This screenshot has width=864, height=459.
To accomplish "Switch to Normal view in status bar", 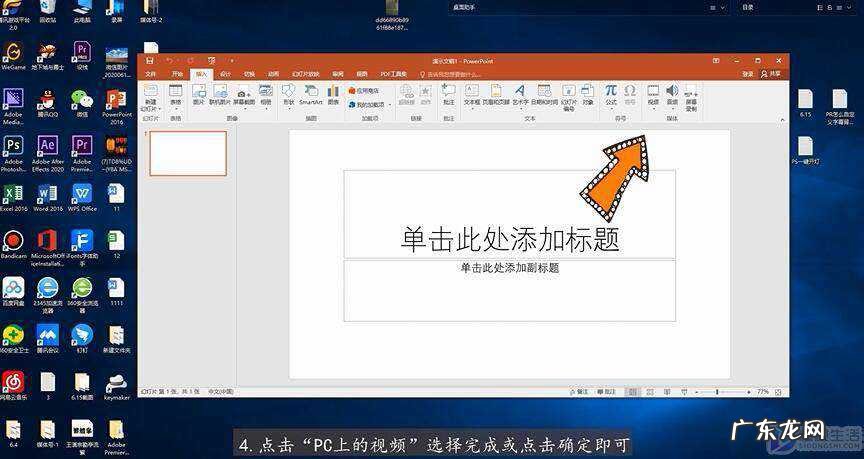I will pyautogui.click(x=633, y=392).
